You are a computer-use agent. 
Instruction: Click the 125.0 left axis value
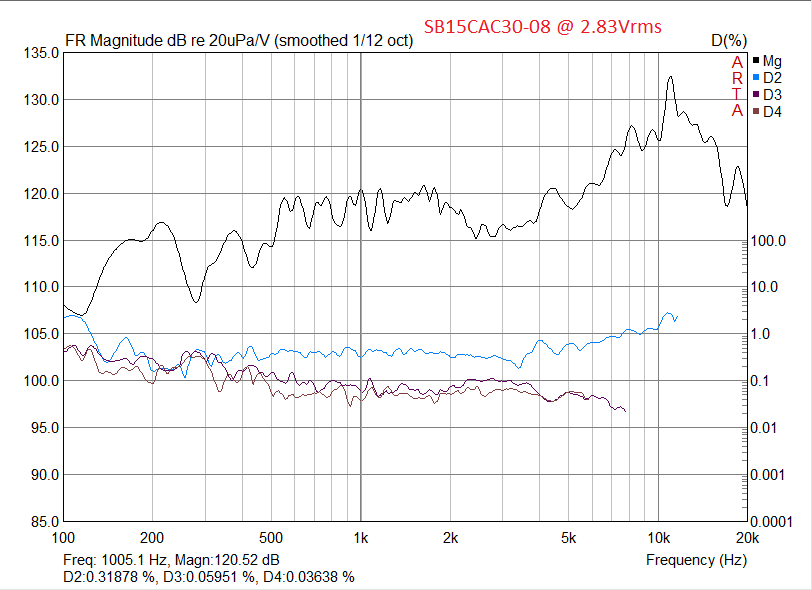coord(41,147)
